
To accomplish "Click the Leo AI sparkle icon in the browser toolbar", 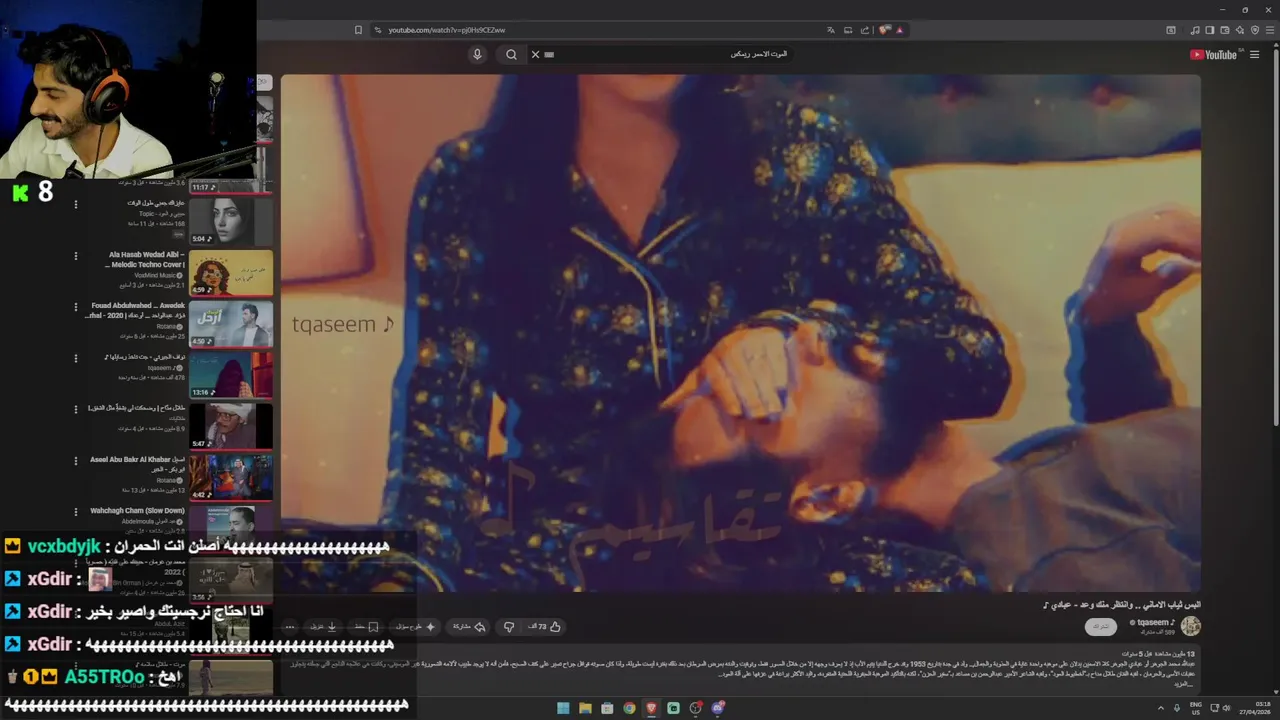I will 1241,30.
